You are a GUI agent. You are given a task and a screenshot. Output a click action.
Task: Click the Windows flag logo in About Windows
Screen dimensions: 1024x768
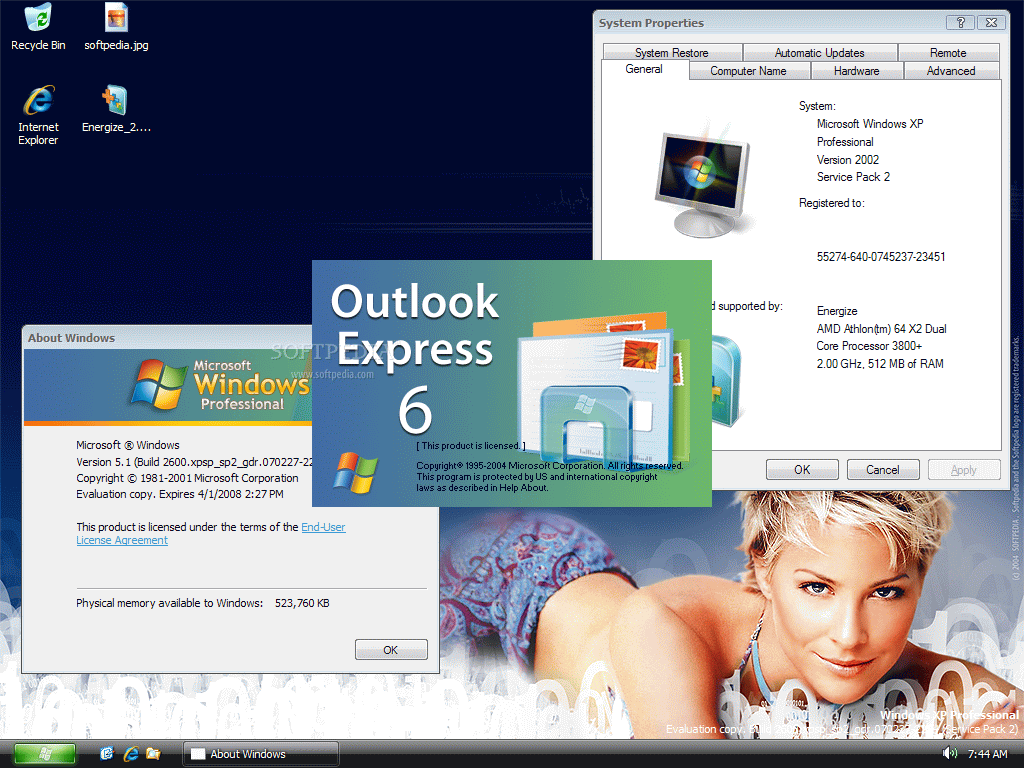tap(159, 383)
